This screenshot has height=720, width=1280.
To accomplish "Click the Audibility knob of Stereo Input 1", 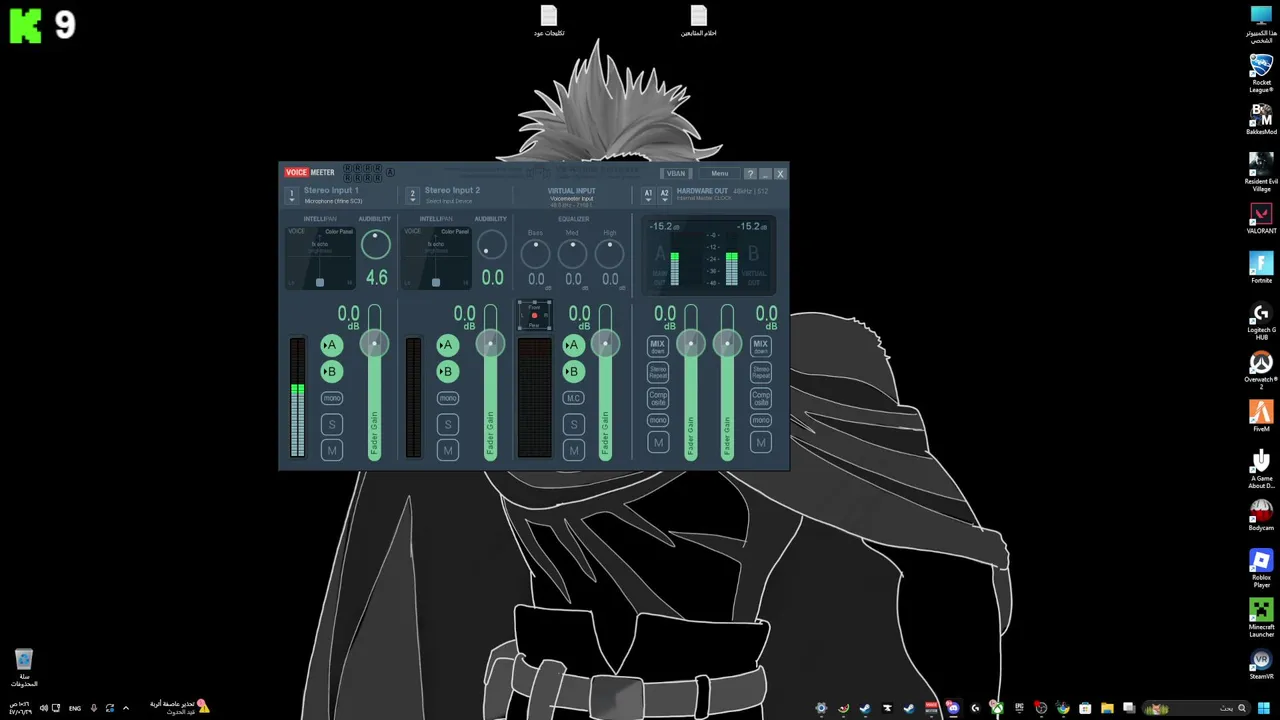I will point(376,244).
